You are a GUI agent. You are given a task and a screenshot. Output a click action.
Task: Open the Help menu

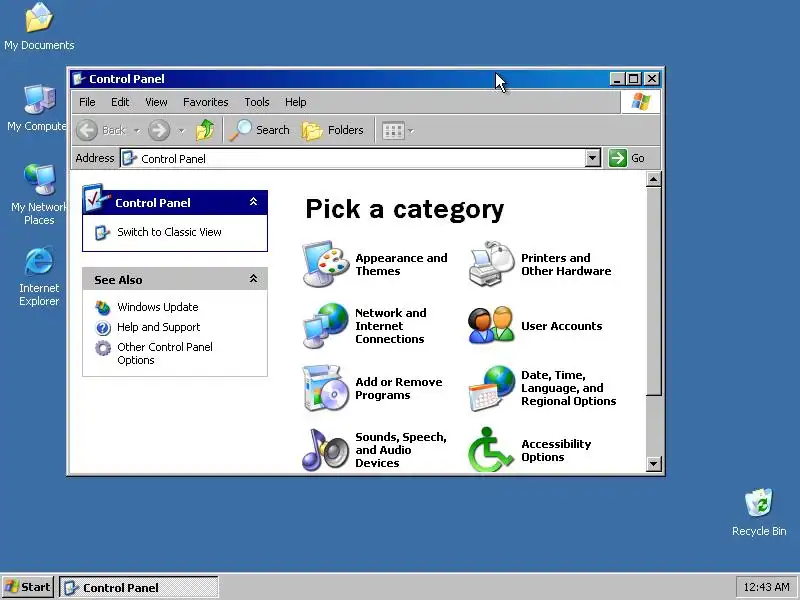295,102
